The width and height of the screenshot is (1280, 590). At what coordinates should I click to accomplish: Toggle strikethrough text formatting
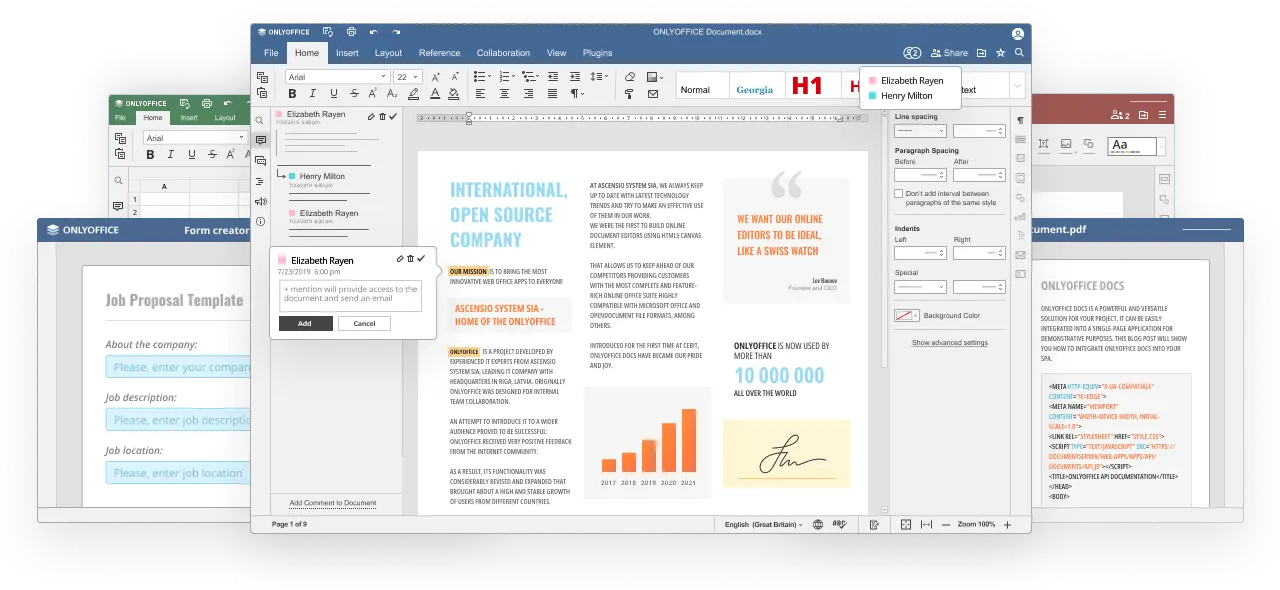click(353, 94)
